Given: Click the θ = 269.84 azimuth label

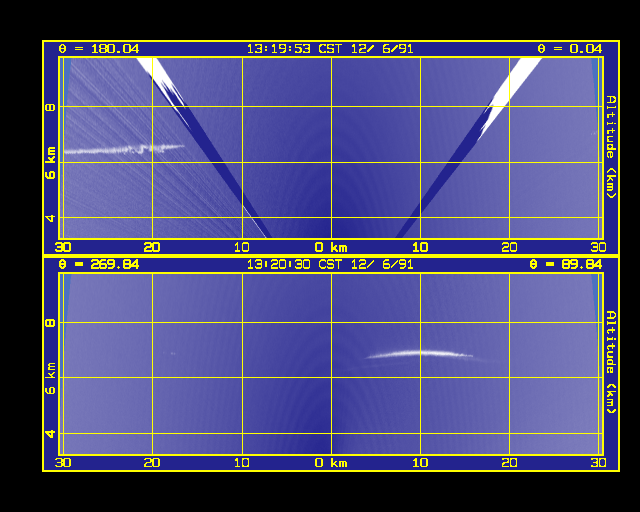Looking at the screenshot, I should (x=99, y=265).
